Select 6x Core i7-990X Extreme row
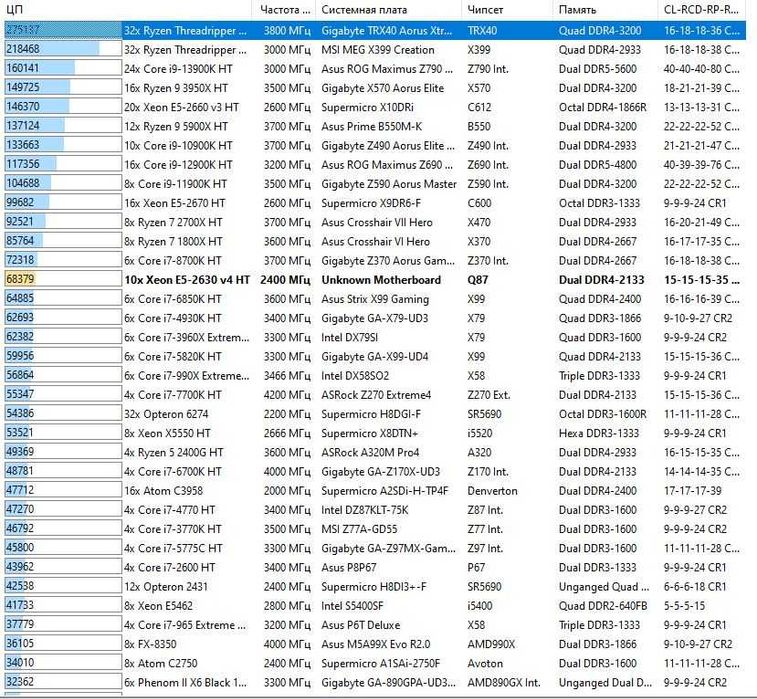Viewport: 757px width, 699px height. [375, 376]
